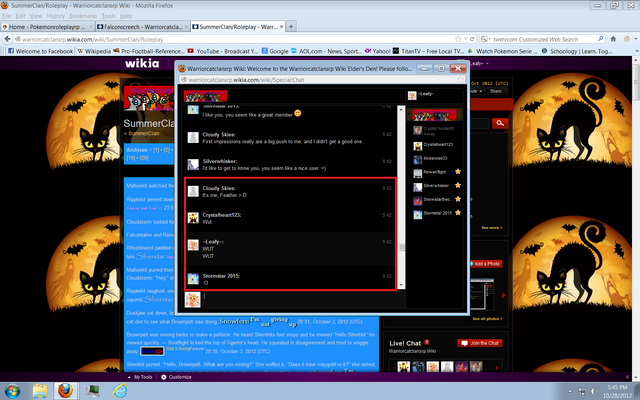The width and height of the screenshot is (640, 400).
Task: Click Stormstar 2015's star badge in user list
Action: tap(458, 213)
